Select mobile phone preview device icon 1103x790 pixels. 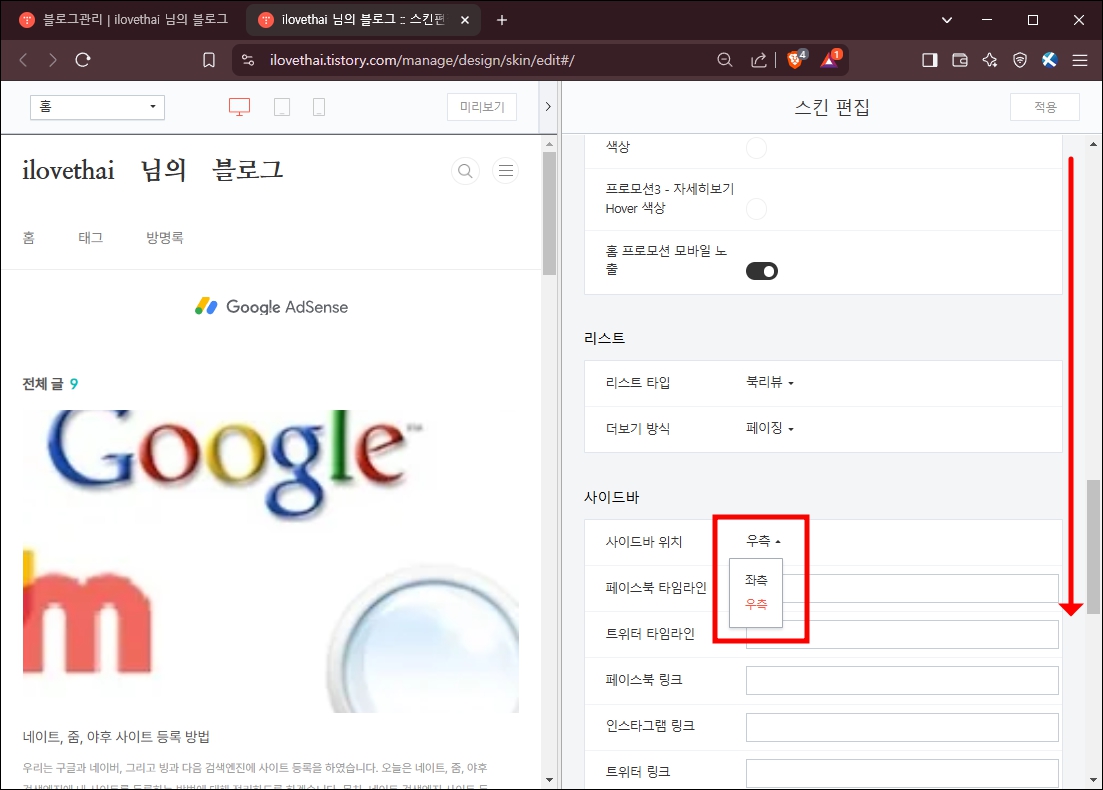(x=319, y=107)
